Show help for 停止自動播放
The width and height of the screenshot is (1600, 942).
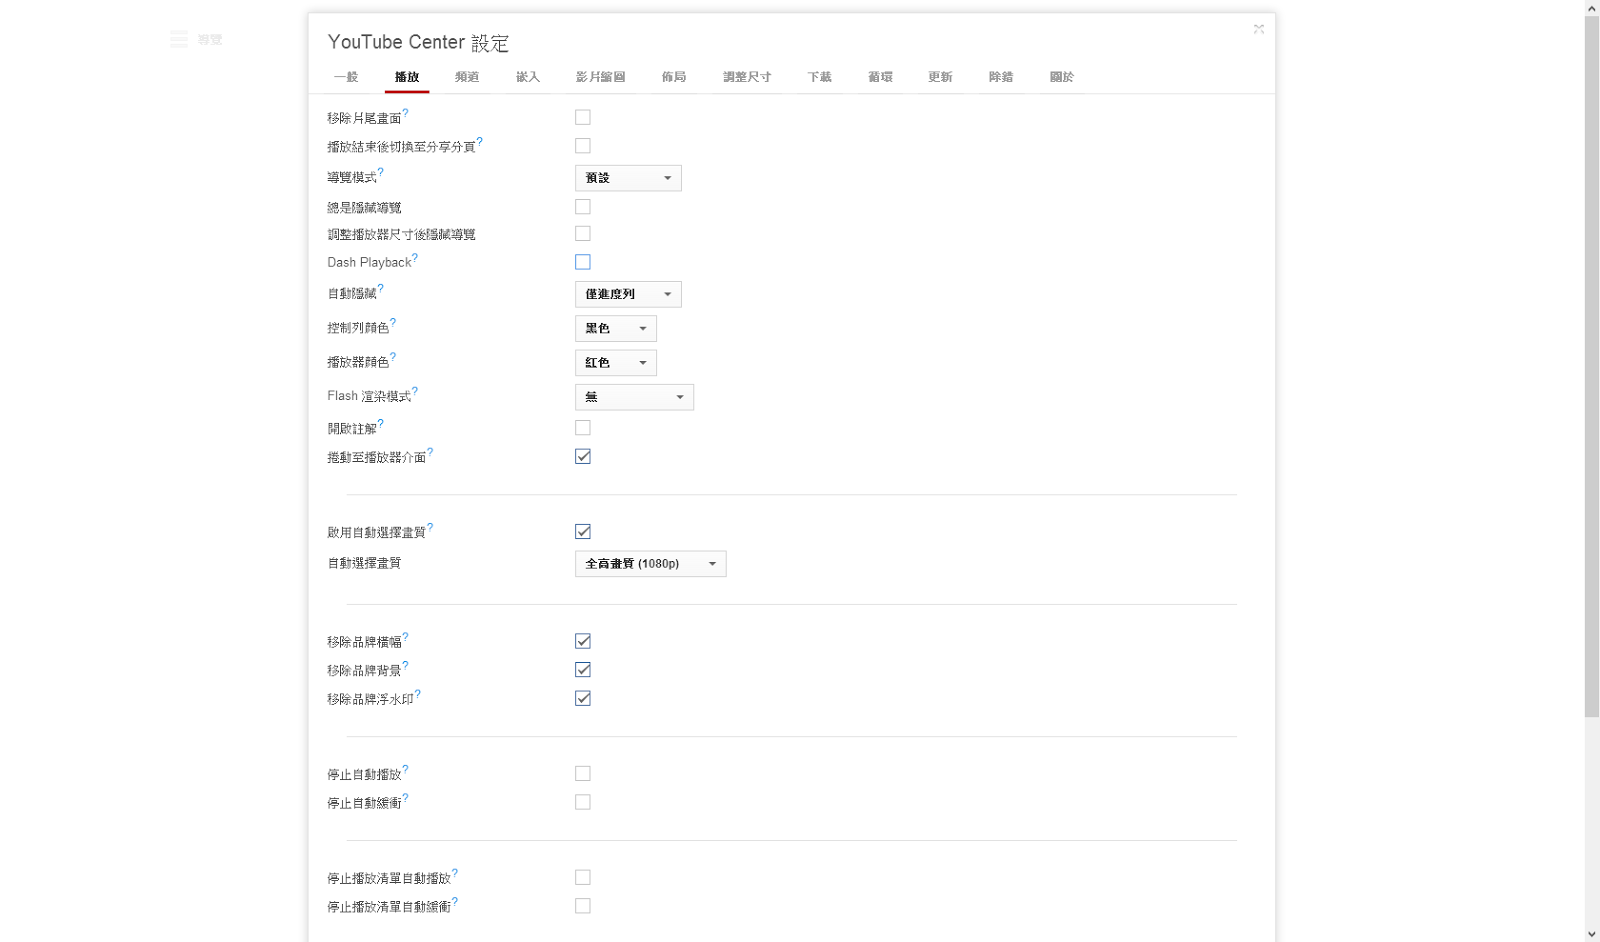[405, 769]
